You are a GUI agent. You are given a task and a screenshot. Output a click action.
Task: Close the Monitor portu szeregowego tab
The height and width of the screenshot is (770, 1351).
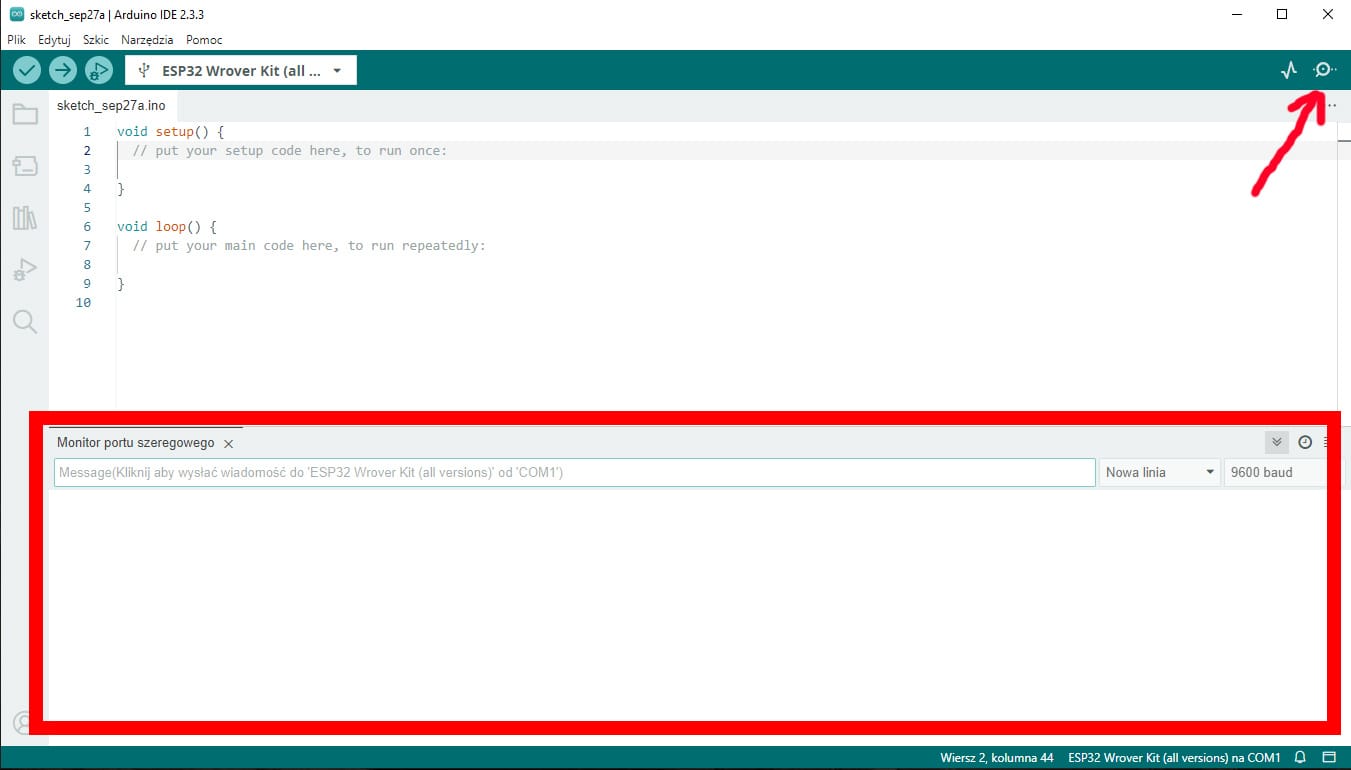click(x=228, y=443)
